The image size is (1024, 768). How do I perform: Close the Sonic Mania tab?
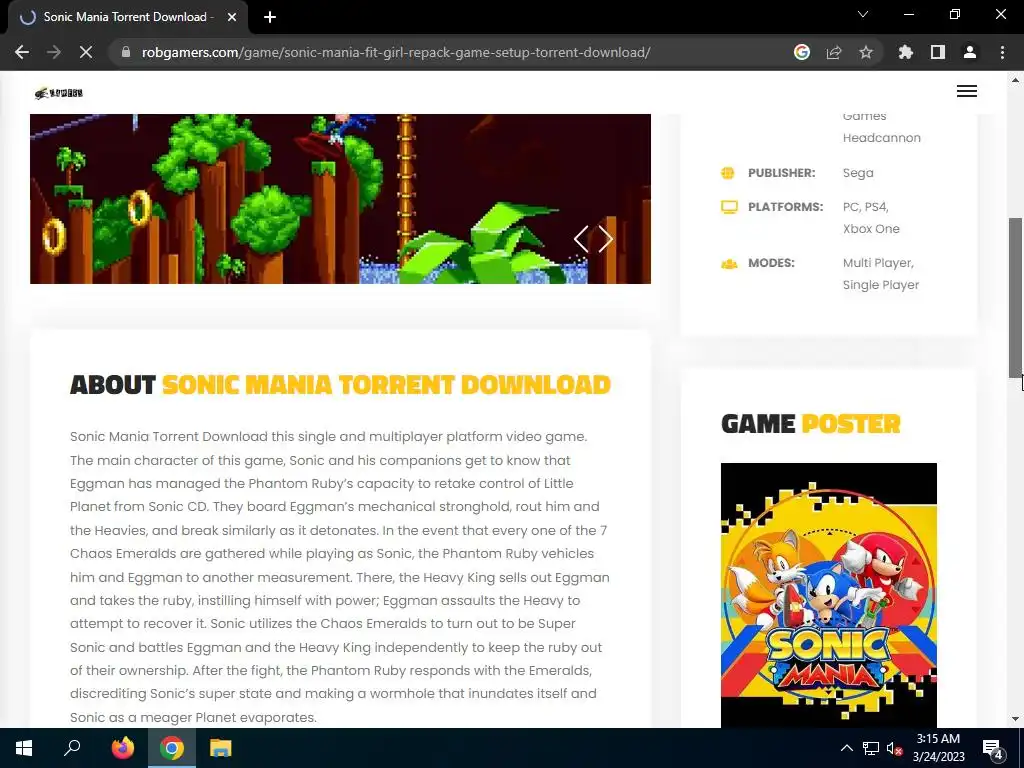(x=232, y=17)
